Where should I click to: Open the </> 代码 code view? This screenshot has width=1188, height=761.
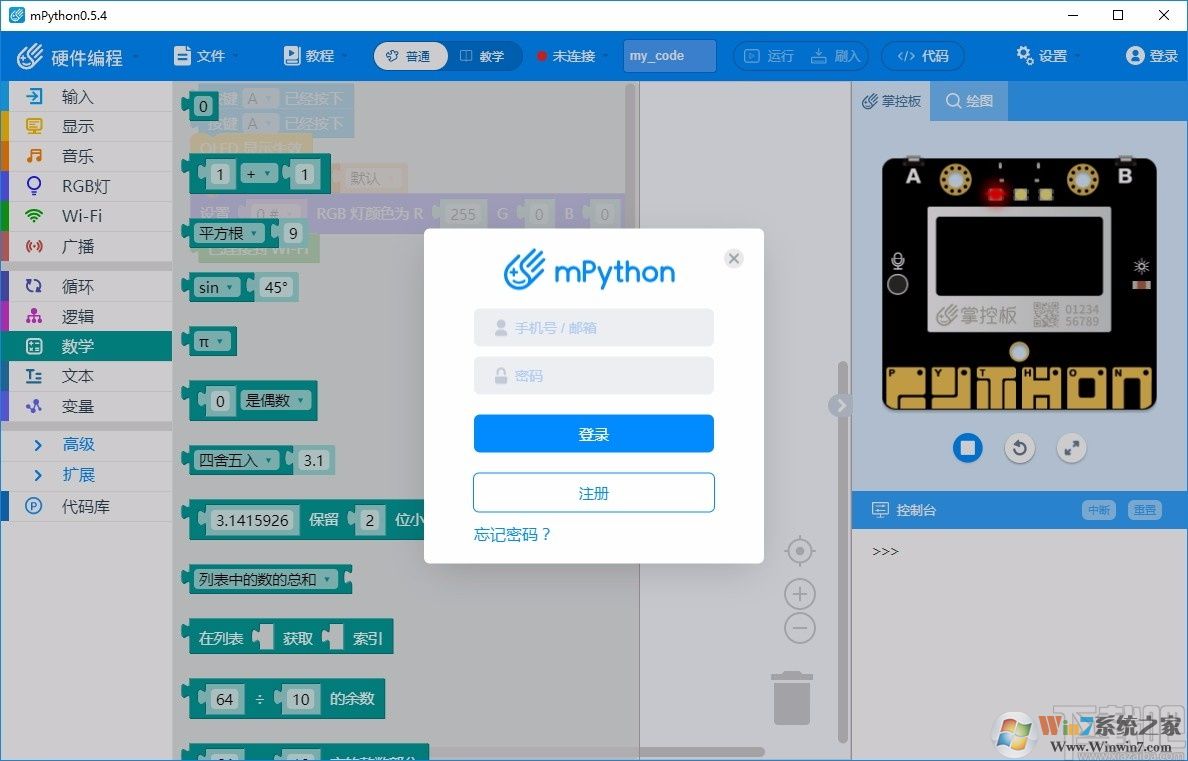pyautogui.click(x=921, y=56)
